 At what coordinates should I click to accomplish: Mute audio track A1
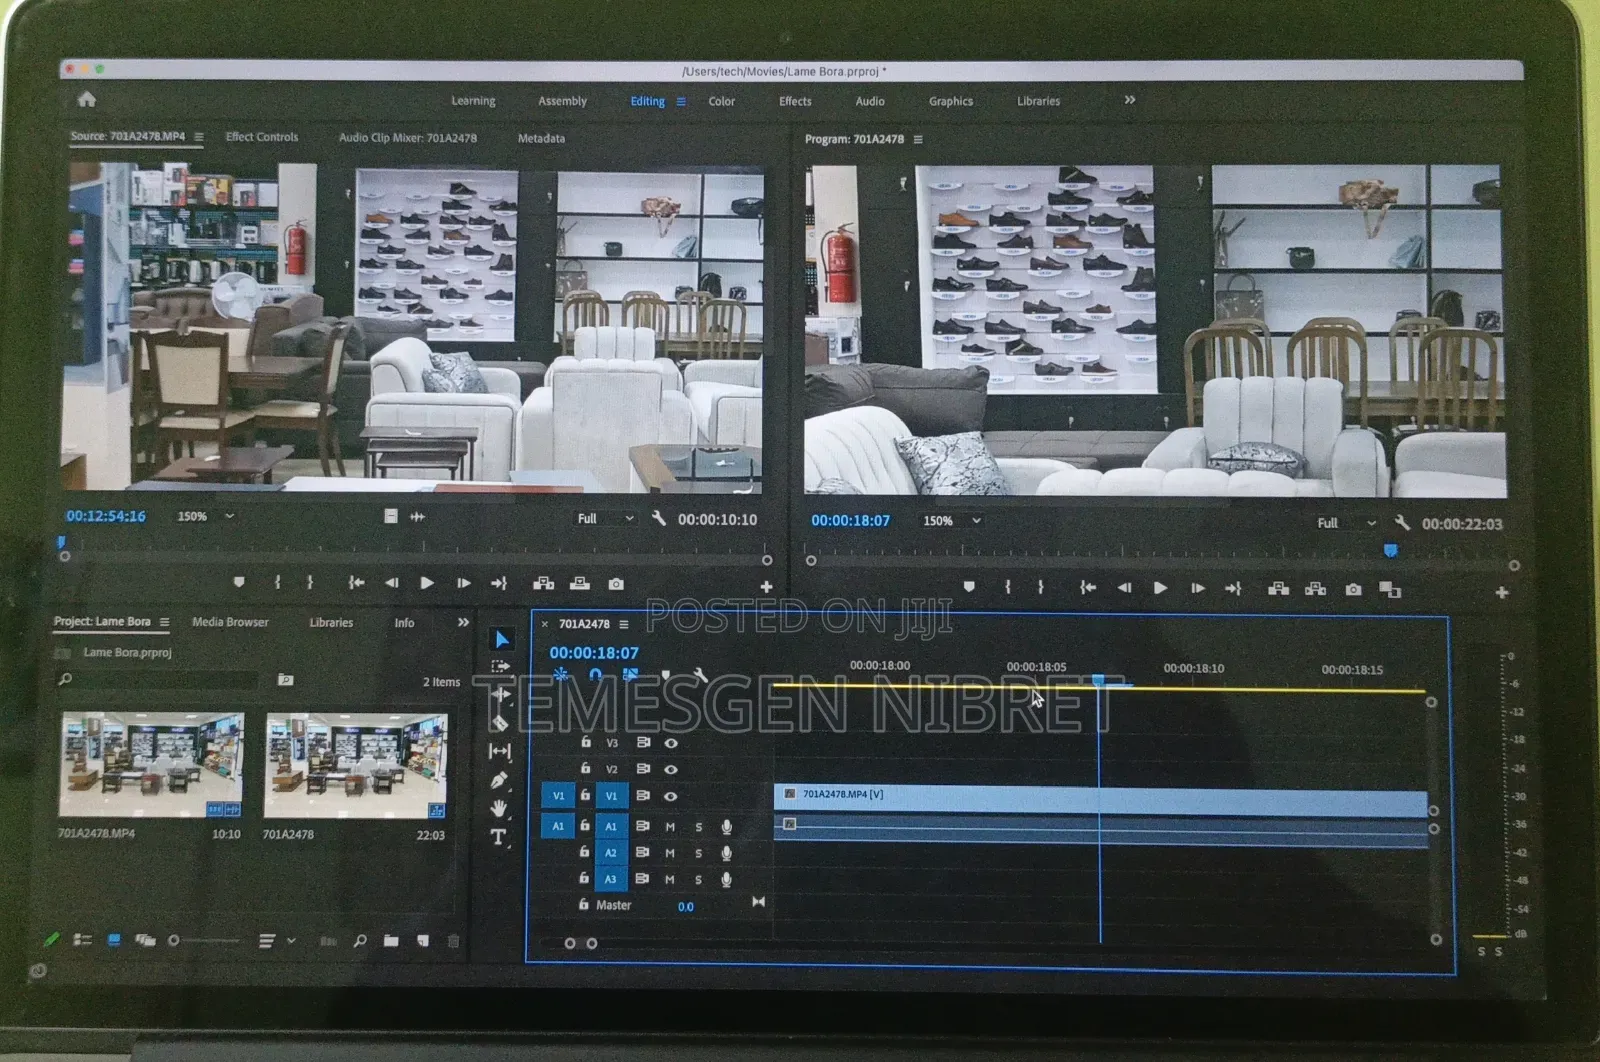[x=670, y=827]
